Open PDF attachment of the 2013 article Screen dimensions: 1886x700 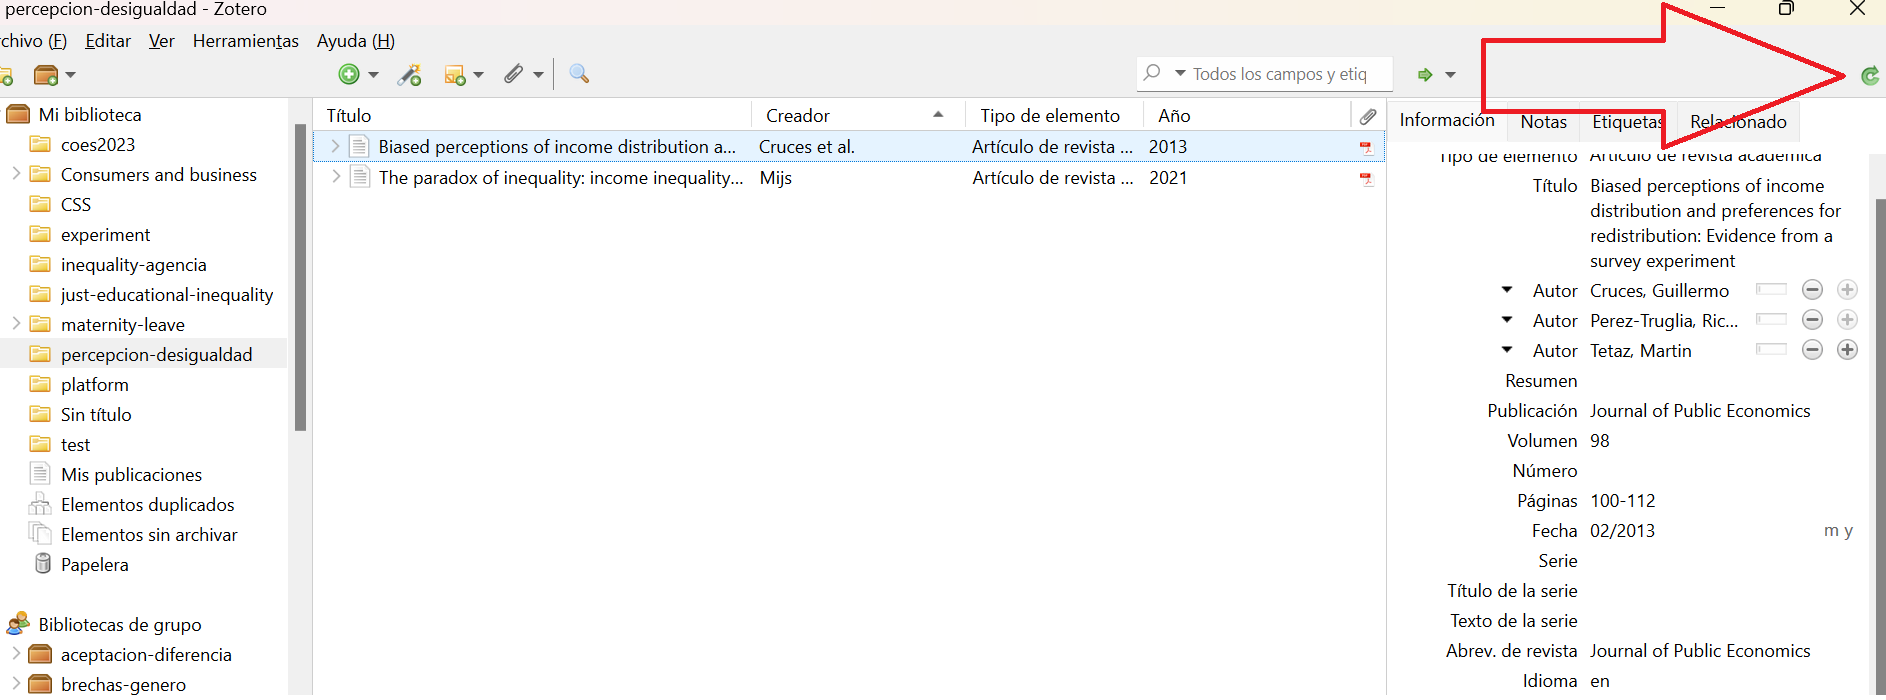coord(1366,148)
